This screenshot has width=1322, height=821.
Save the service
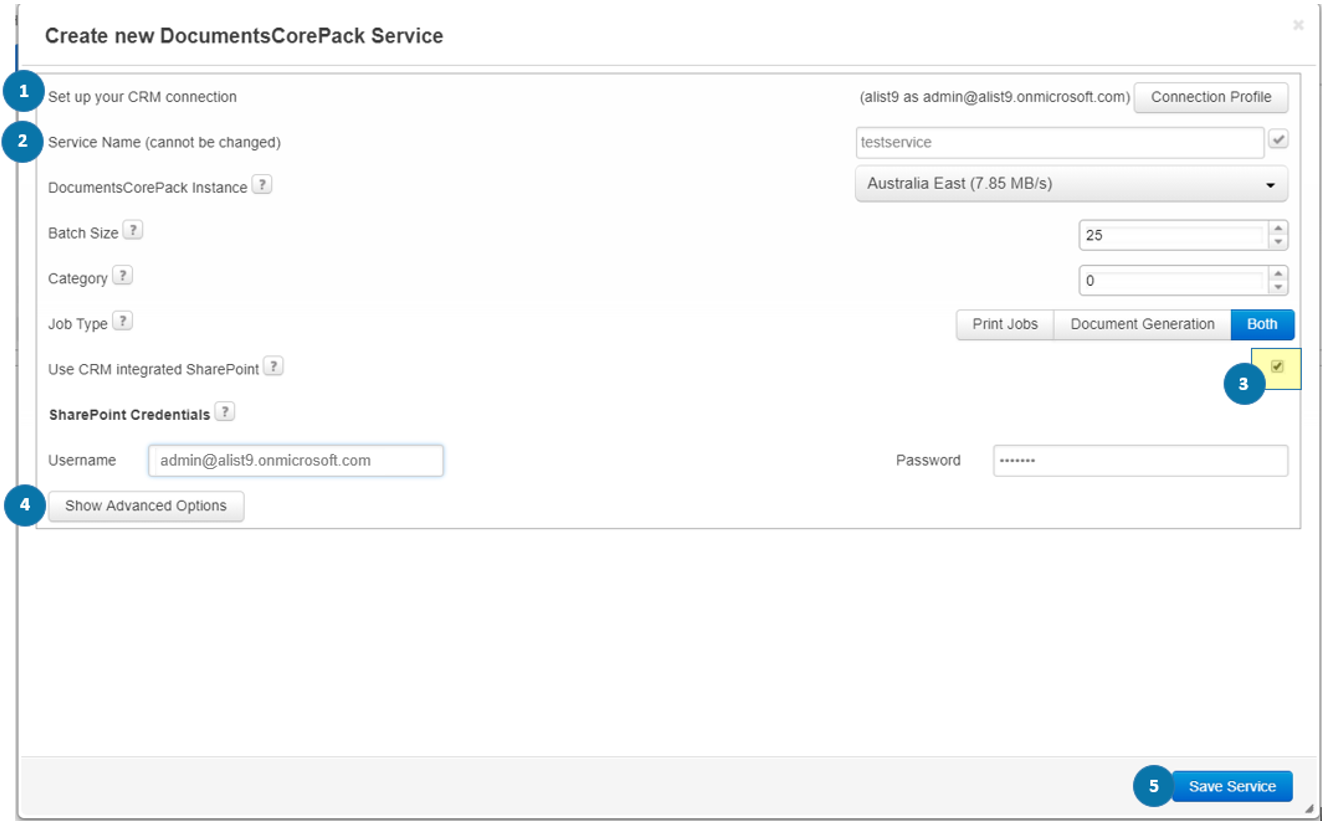tap(1232, 787)
